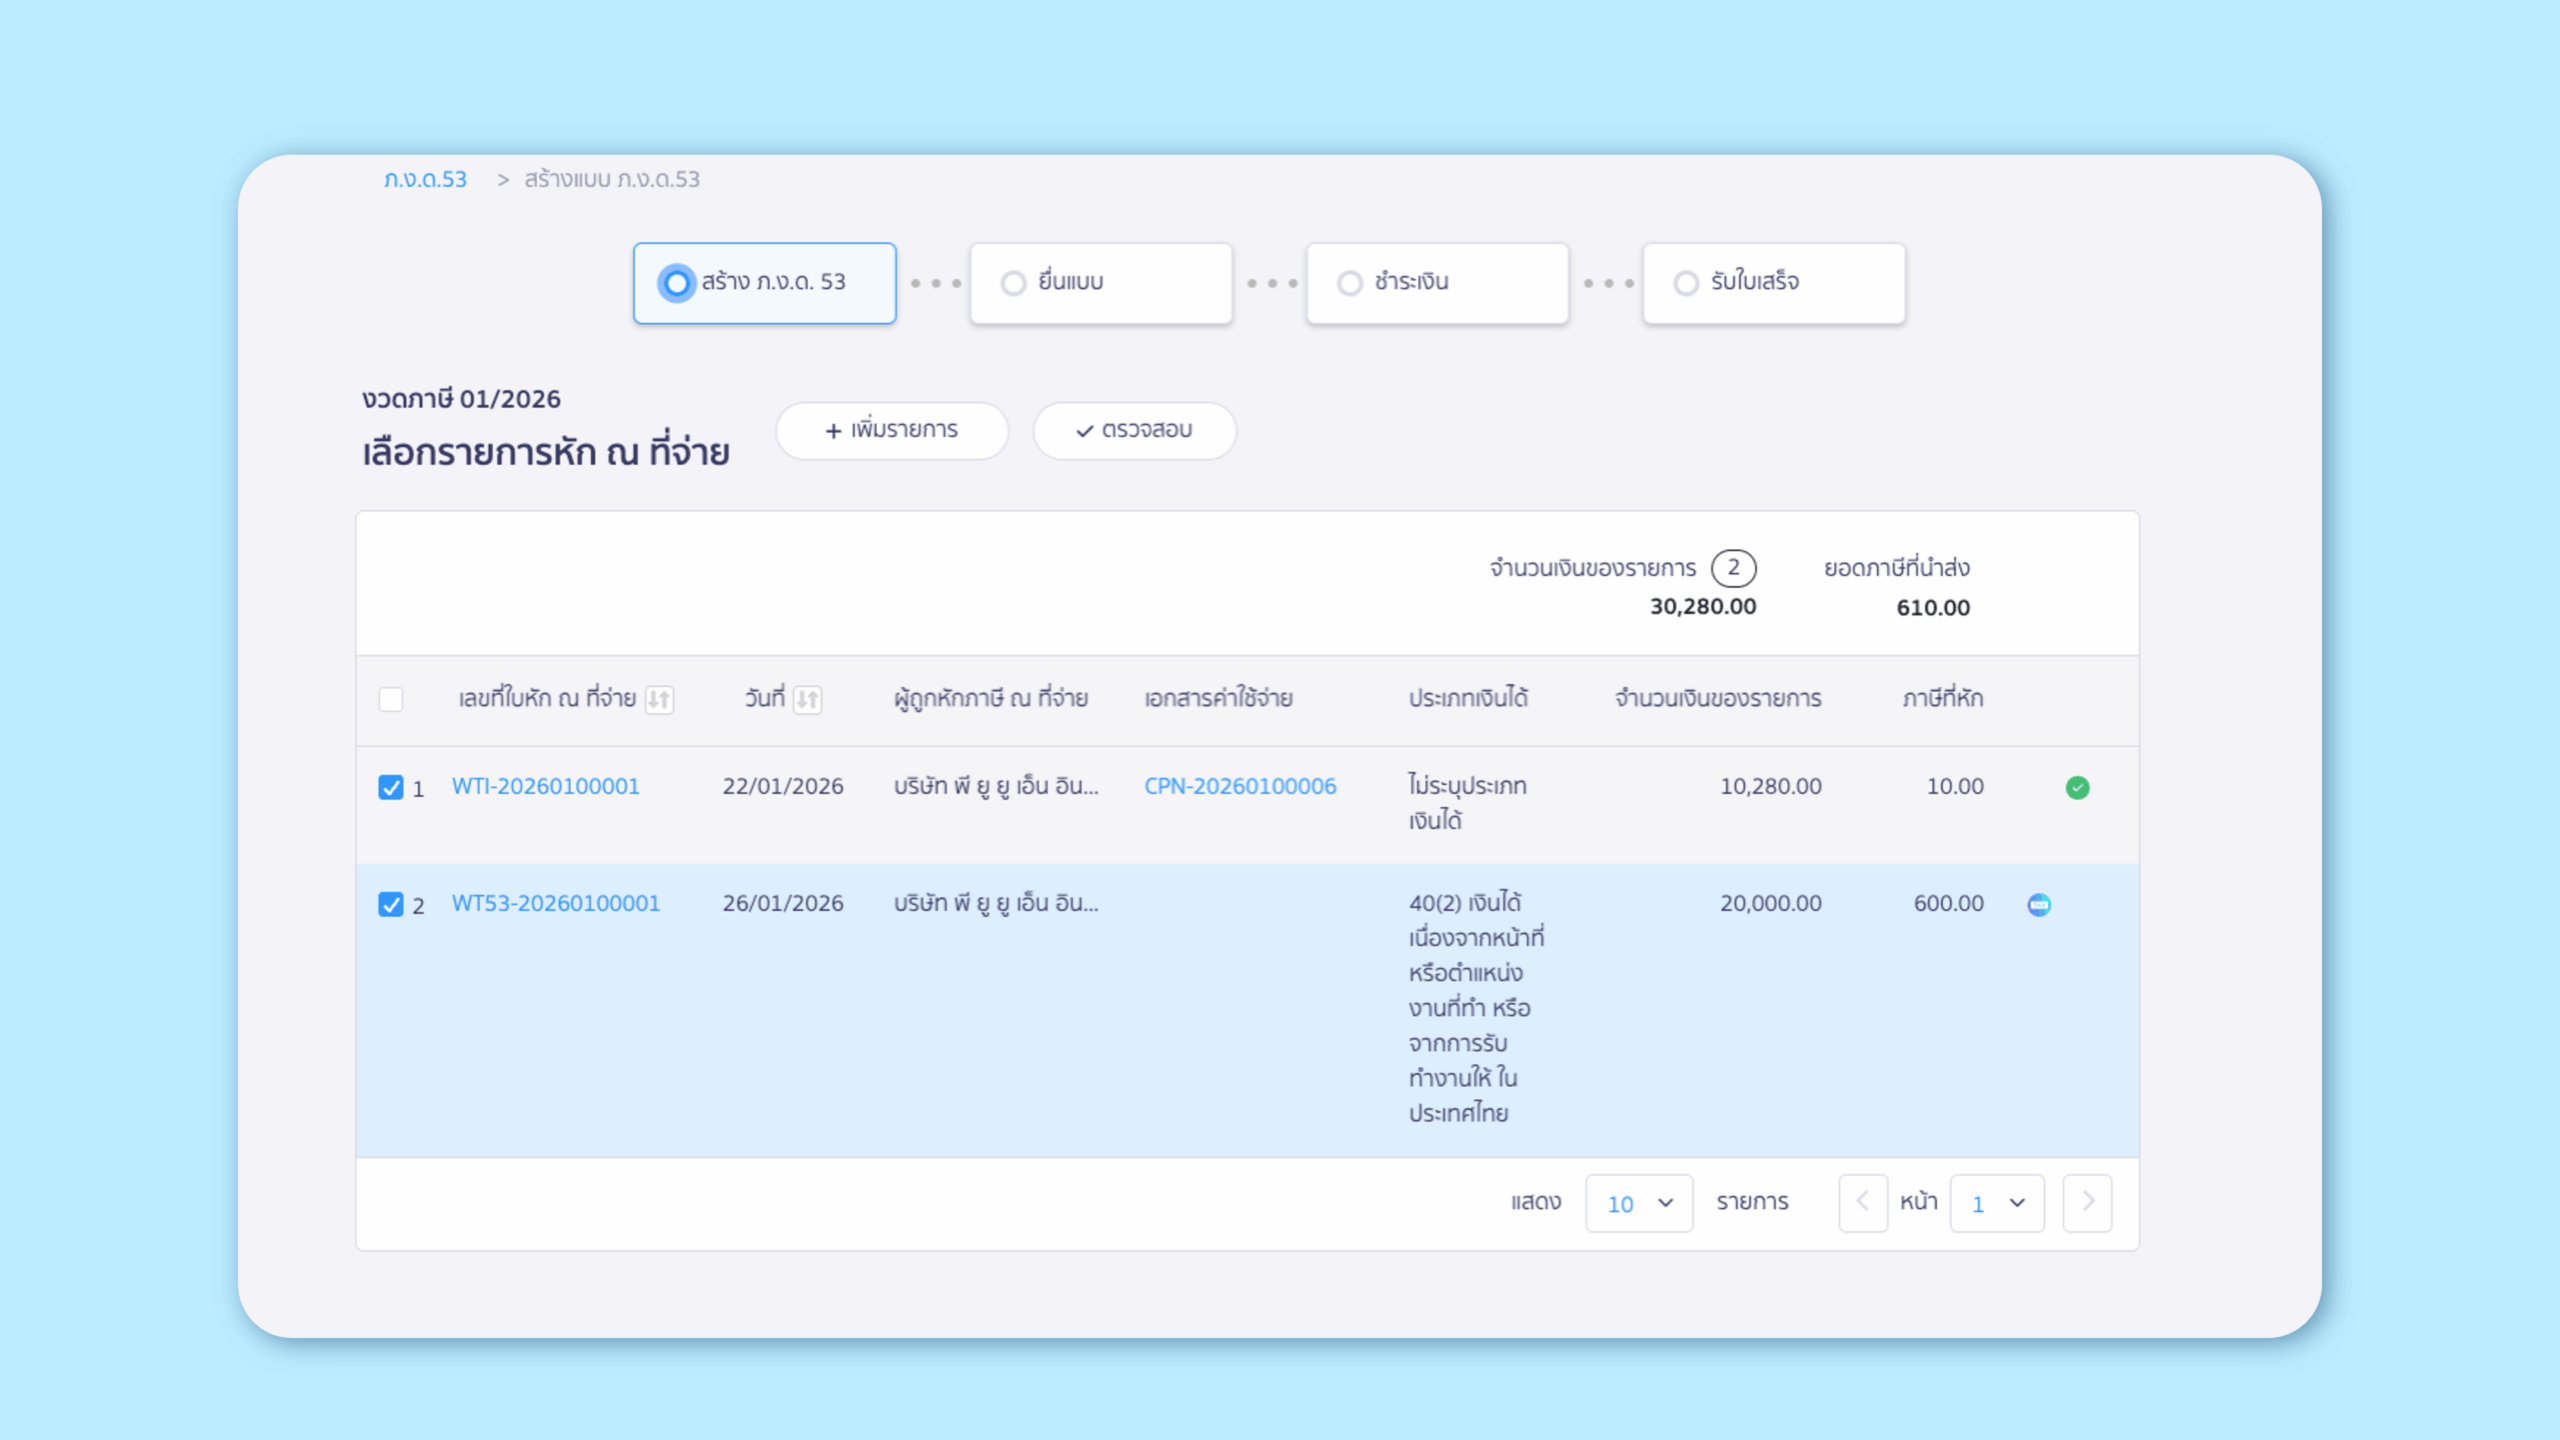
Task: Click the green check status icon on row 1
Action: (2077, 788)
